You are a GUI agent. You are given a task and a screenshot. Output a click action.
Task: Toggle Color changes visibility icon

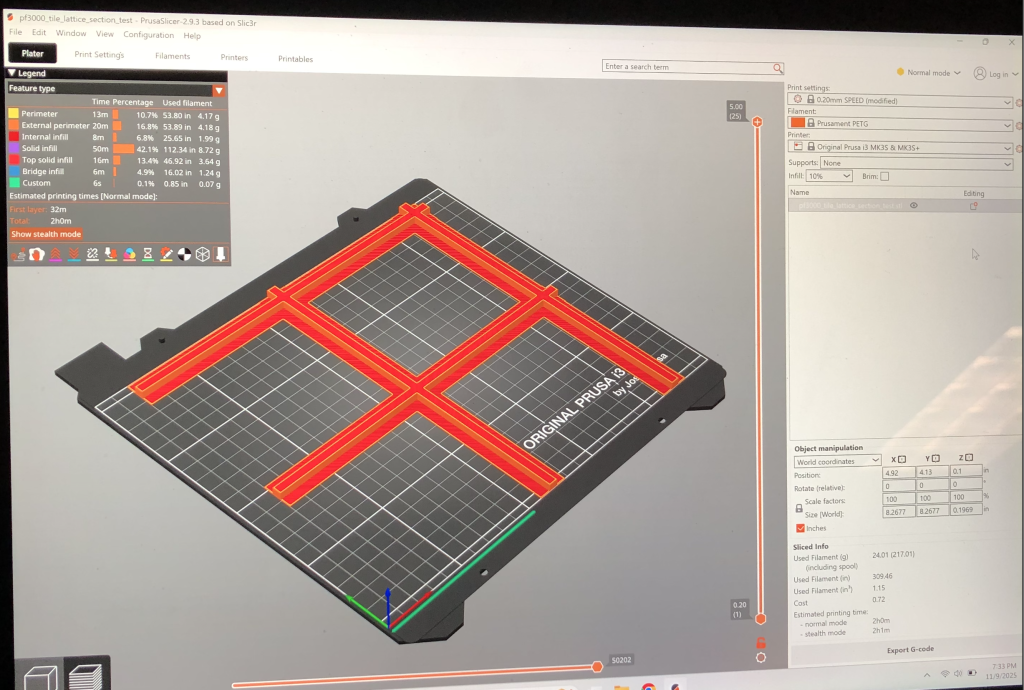tap(129, 255)
